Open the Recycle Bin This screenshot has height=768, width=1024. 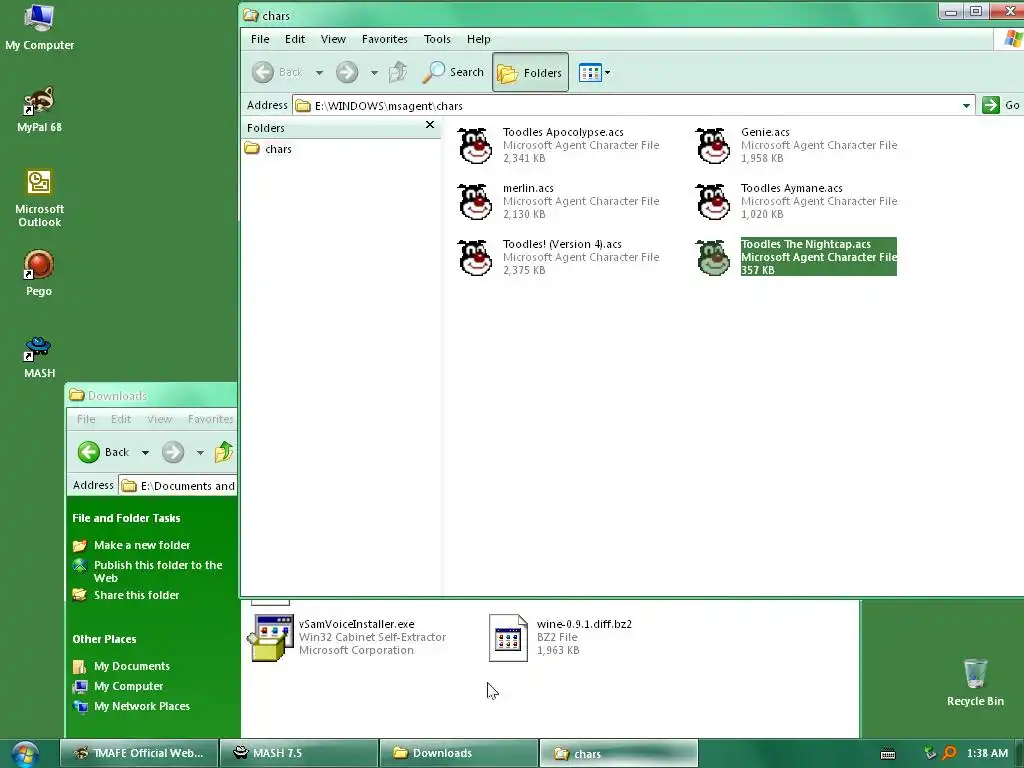click(975, 682)
